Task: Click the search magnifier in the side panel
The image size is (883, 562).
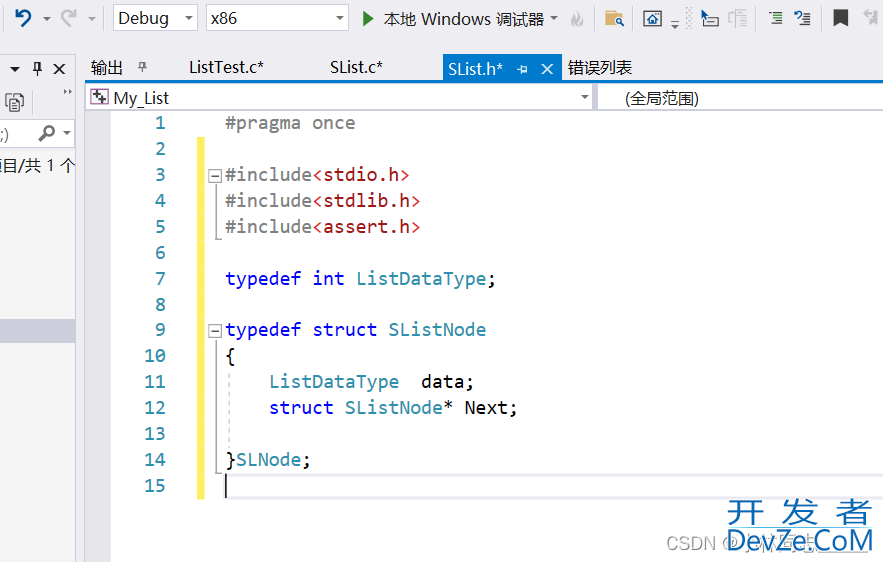Action: coord(46,133)
